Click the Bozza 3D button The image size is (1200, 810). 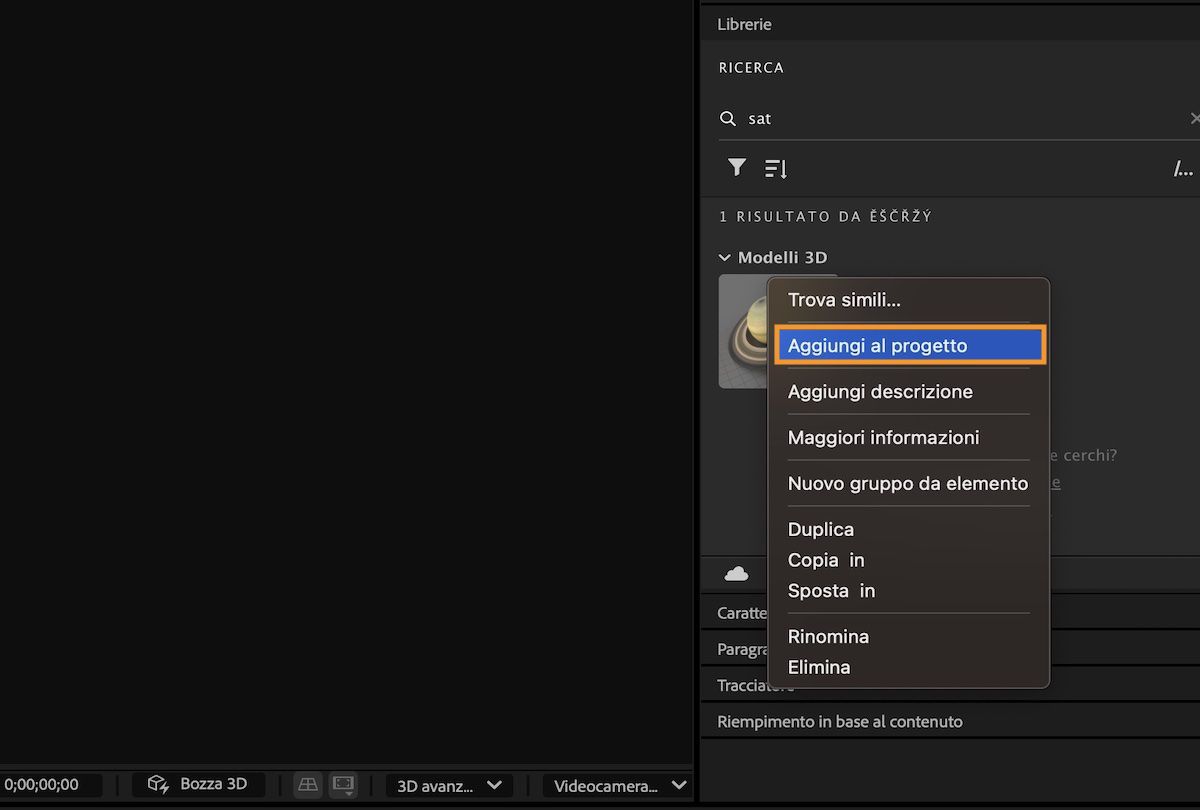tap(197, 784)
